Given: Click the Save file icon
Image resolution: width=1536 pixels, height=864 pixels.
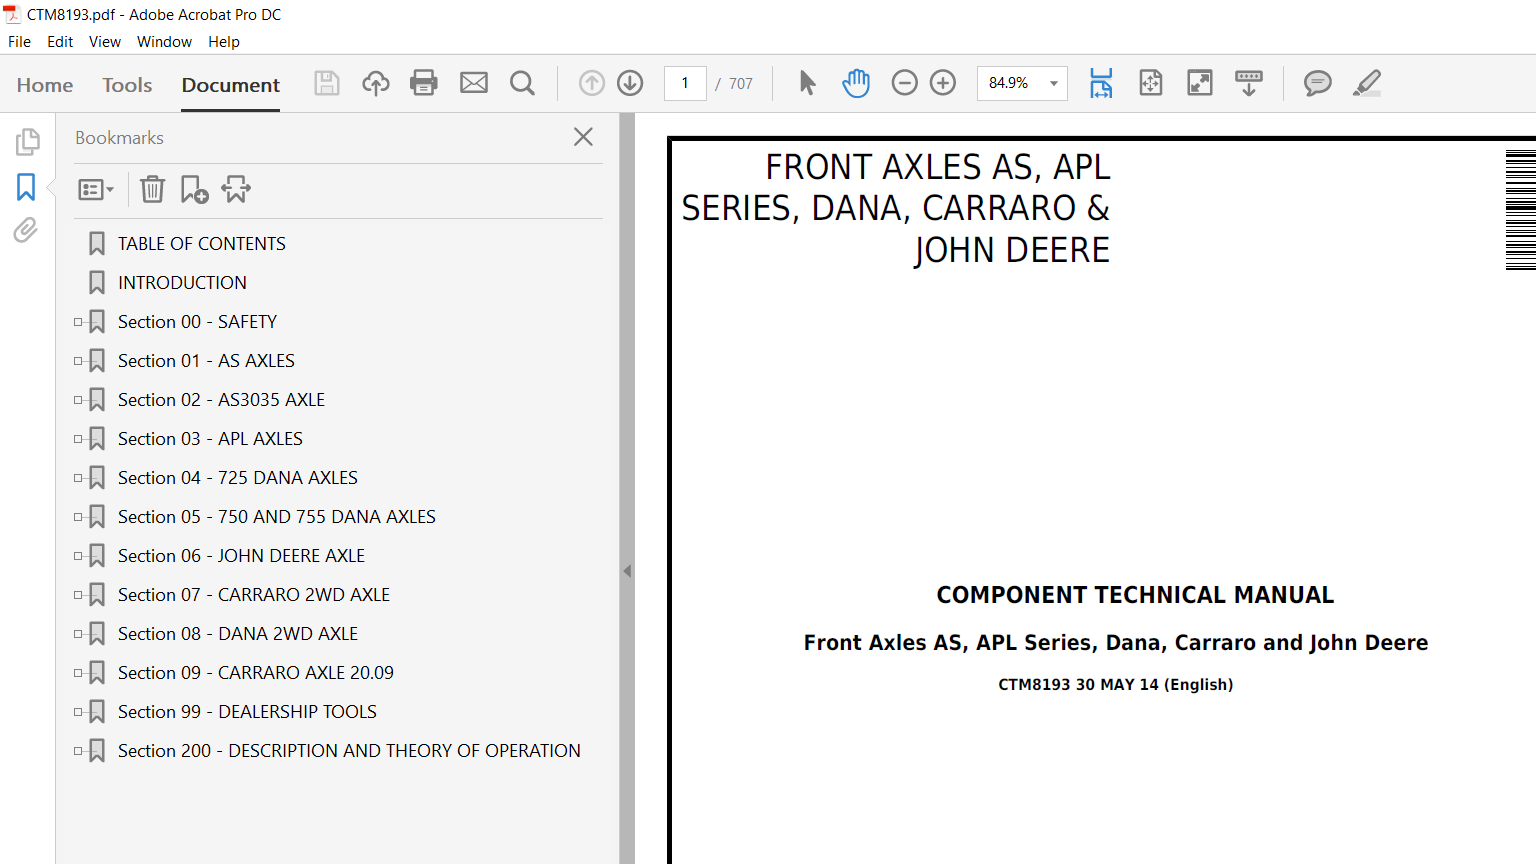Looking at the screenshot, I should [327, 83].
